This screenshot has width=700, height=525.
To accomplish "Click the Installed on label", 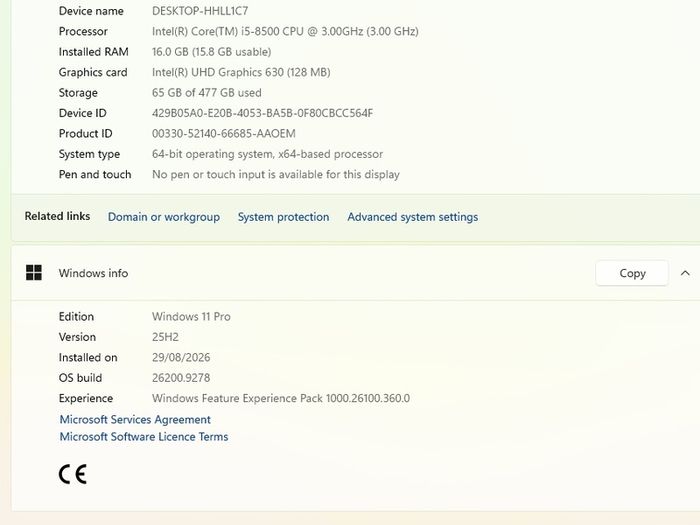I will [88, 358].
